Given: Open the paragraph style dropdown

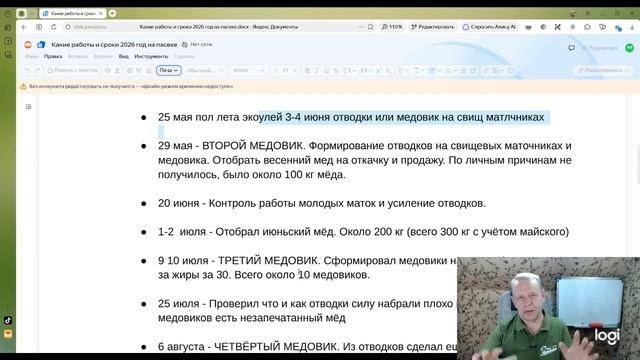Looking at the screenshot, I should [205, 71].
